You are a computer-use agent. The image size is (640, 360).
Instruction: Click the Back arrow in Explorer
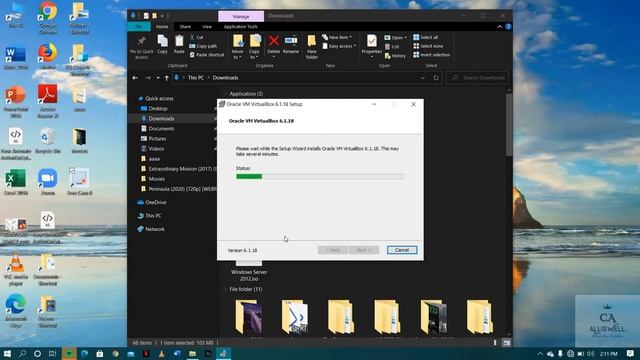point(135,78)
